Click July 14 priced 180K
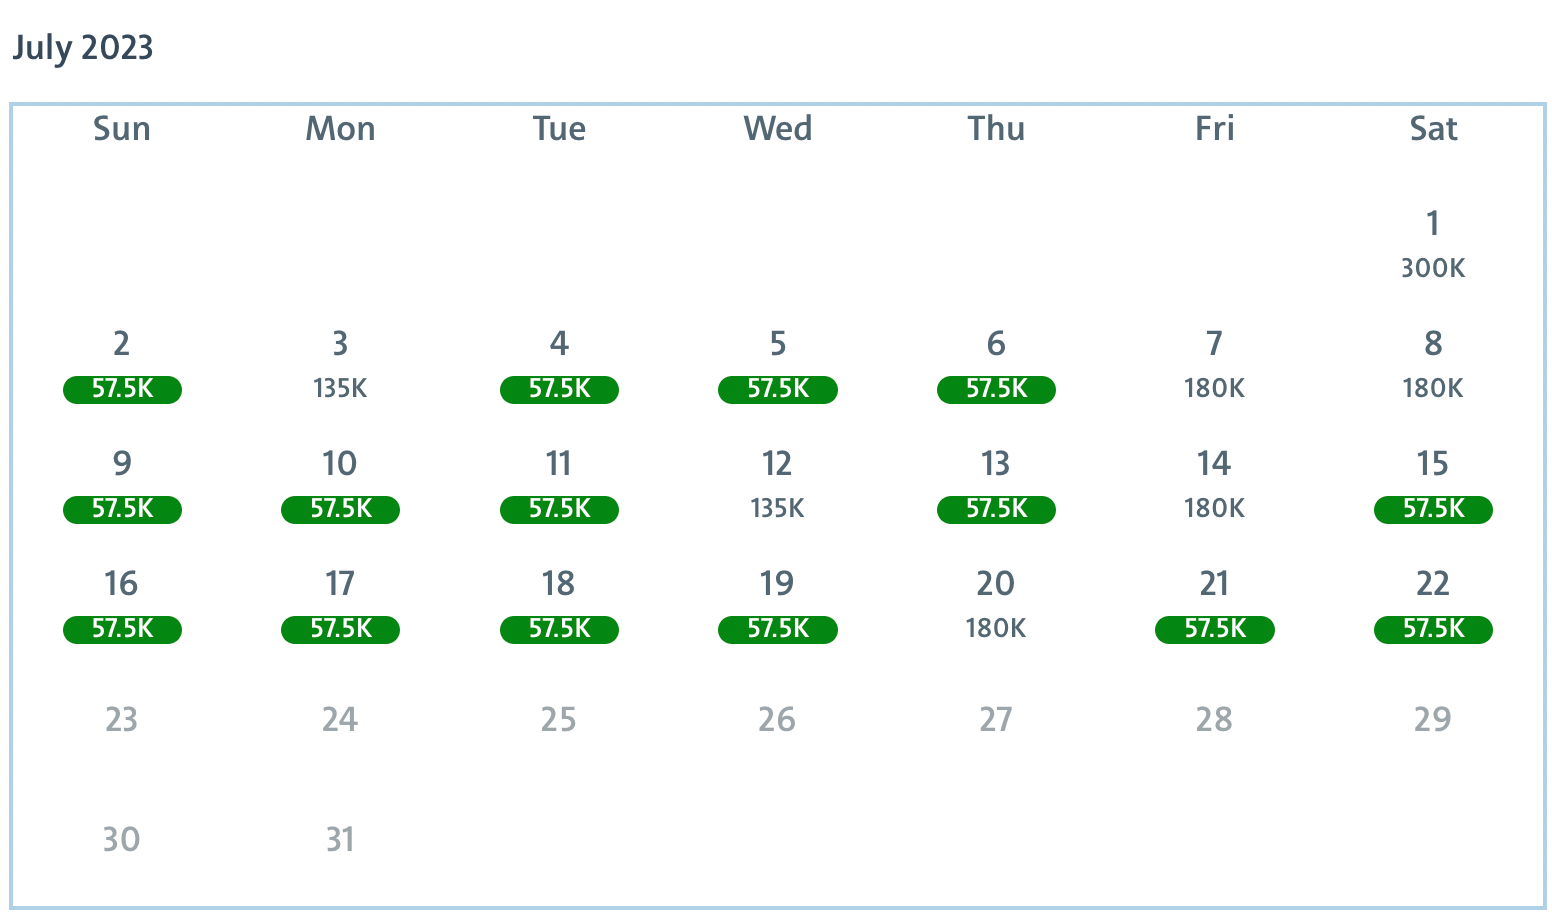Screen dimensions: 1552x916 pos(1214,486)
